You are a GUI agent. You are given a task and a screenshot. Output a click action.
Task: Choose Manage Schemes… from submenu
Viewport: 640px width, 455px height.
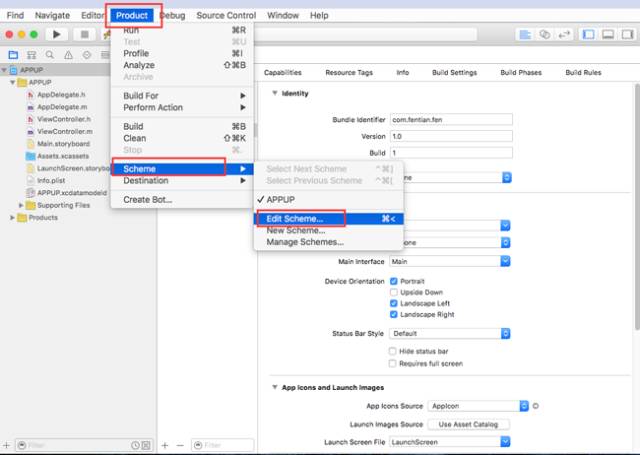pos(329,242)
